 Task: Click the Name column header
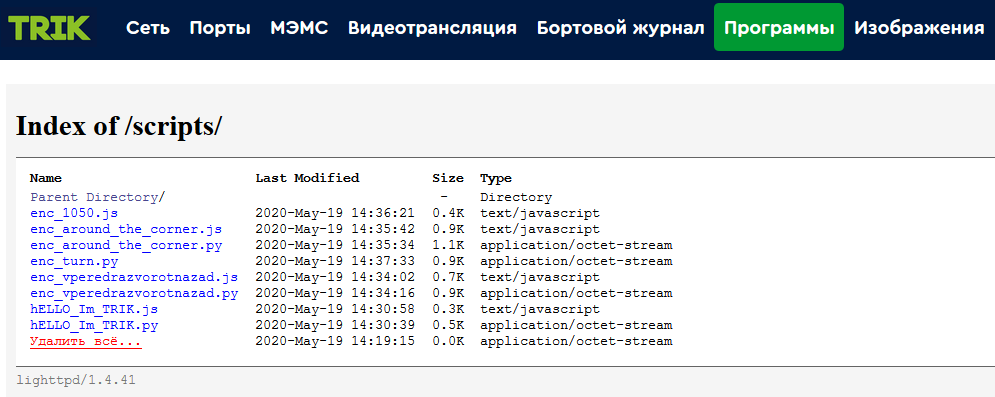(x=46, y=178)
